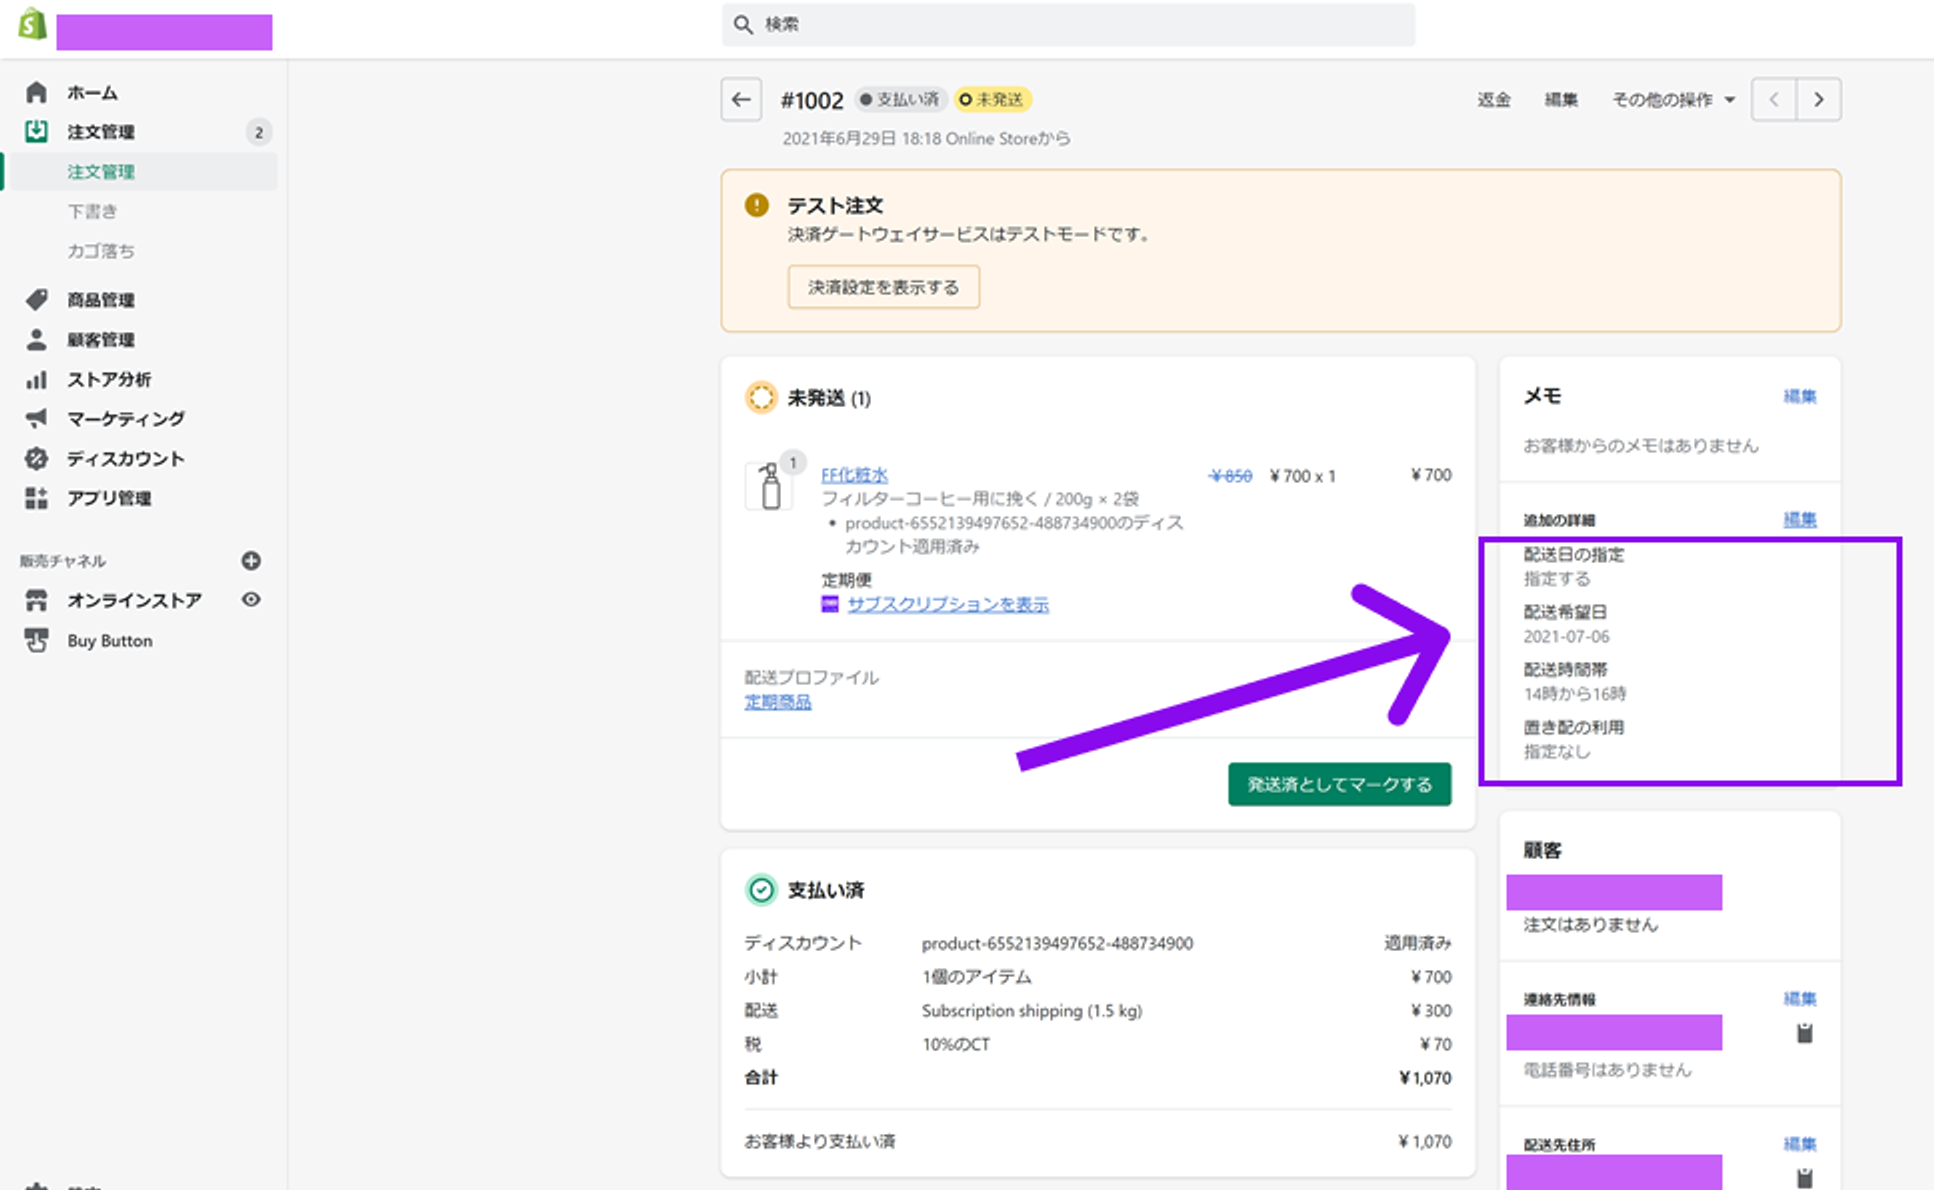Screen dimensions: 1934x1190
Task: Open ホーム via house icon
Action: pyautogui.click(x=37, y=93)
